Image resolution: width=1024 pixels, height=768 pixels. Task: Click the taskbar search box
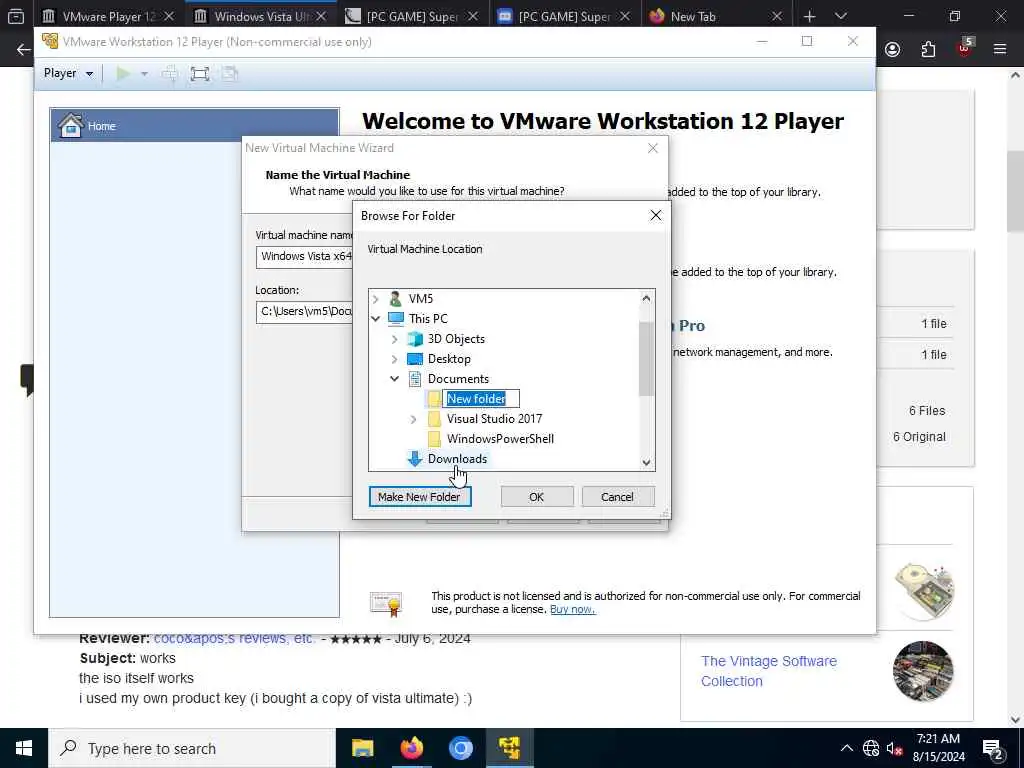coord(192,748)
